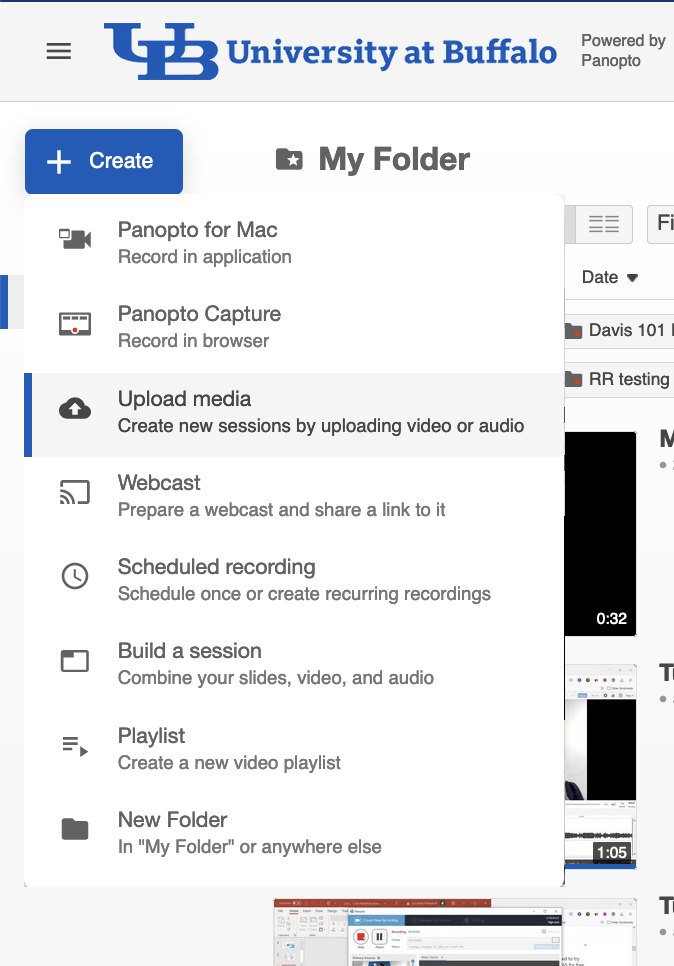Click the Panopto Capture browser icon
This screenshot has width=674, height=966.
[75, 324]
